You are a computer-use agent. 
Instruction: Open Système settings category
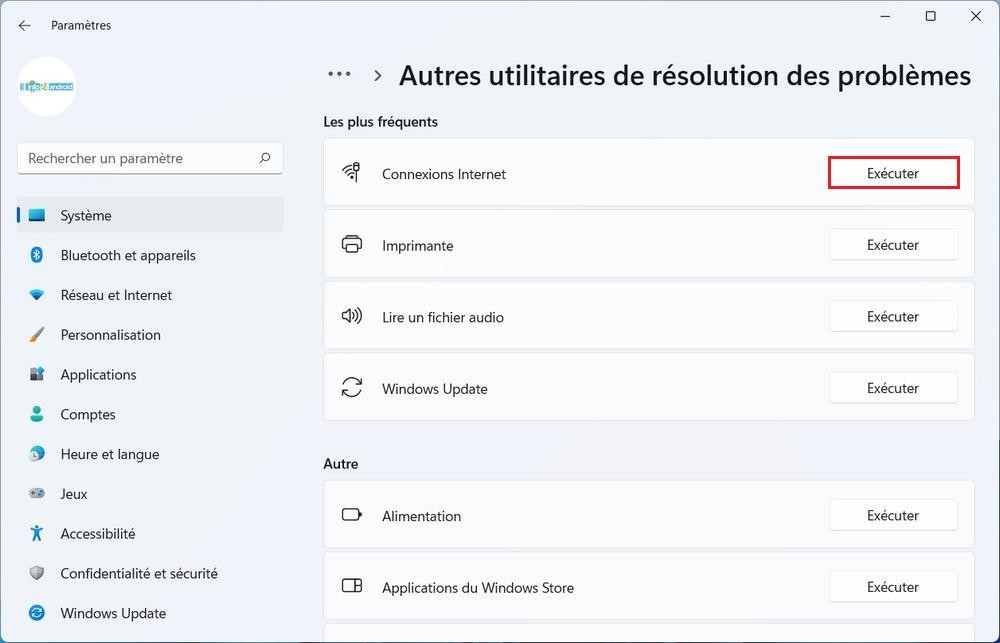tap(150, 215)
